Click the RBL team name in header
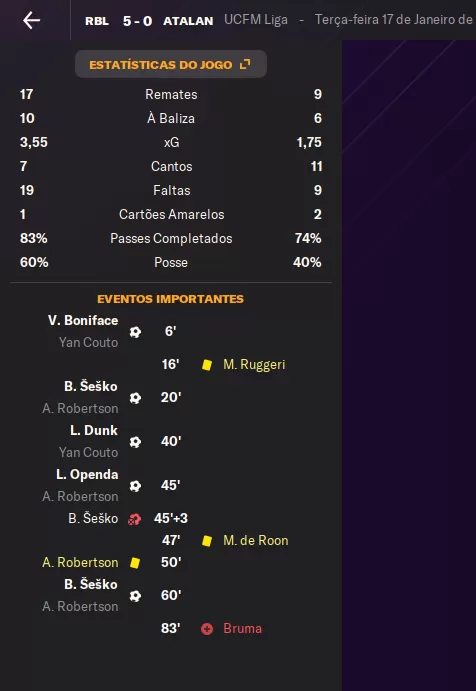476x691 pixels. coord(97,21)
